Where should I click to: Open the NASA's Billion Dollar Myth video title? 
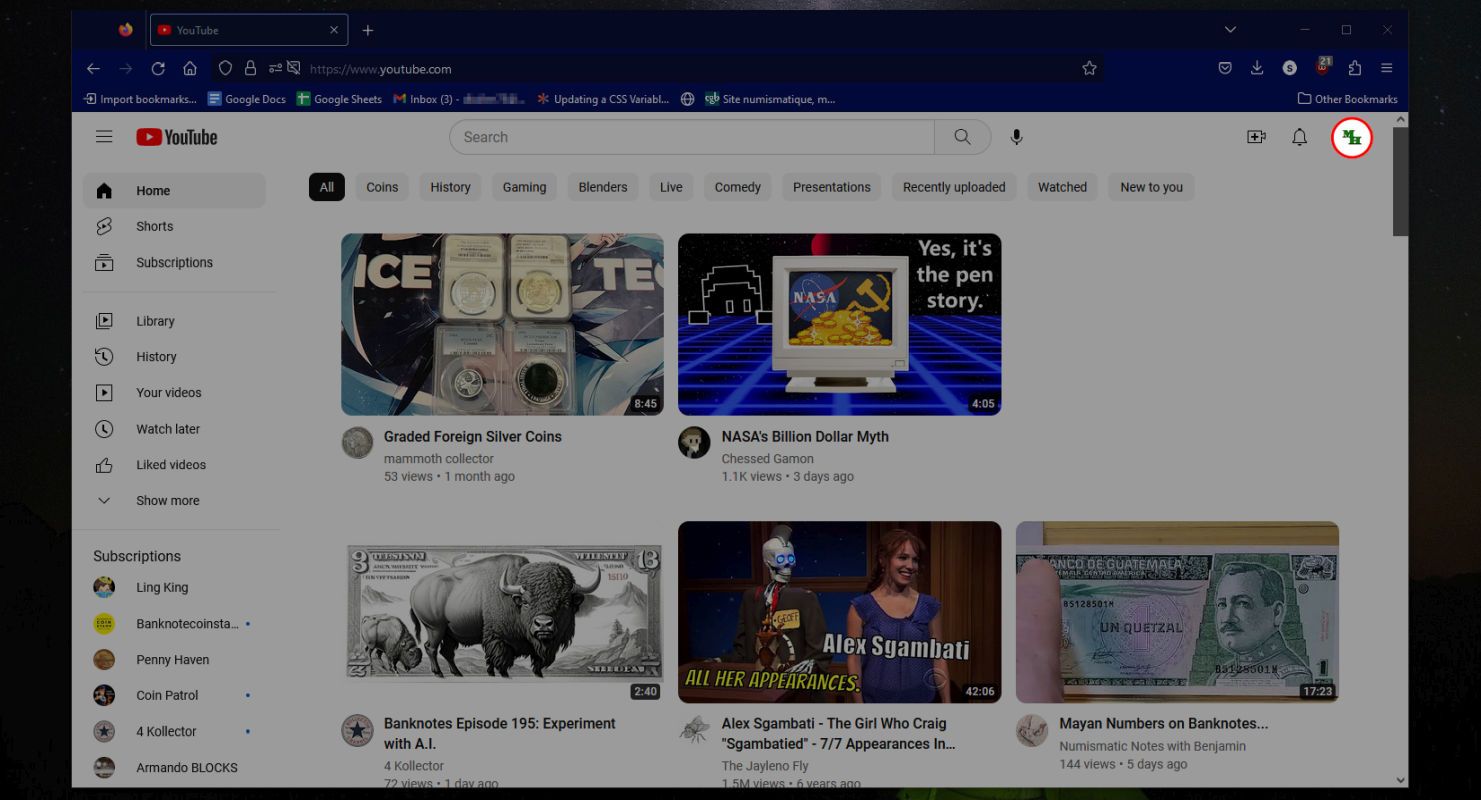(x=804, y=436)
